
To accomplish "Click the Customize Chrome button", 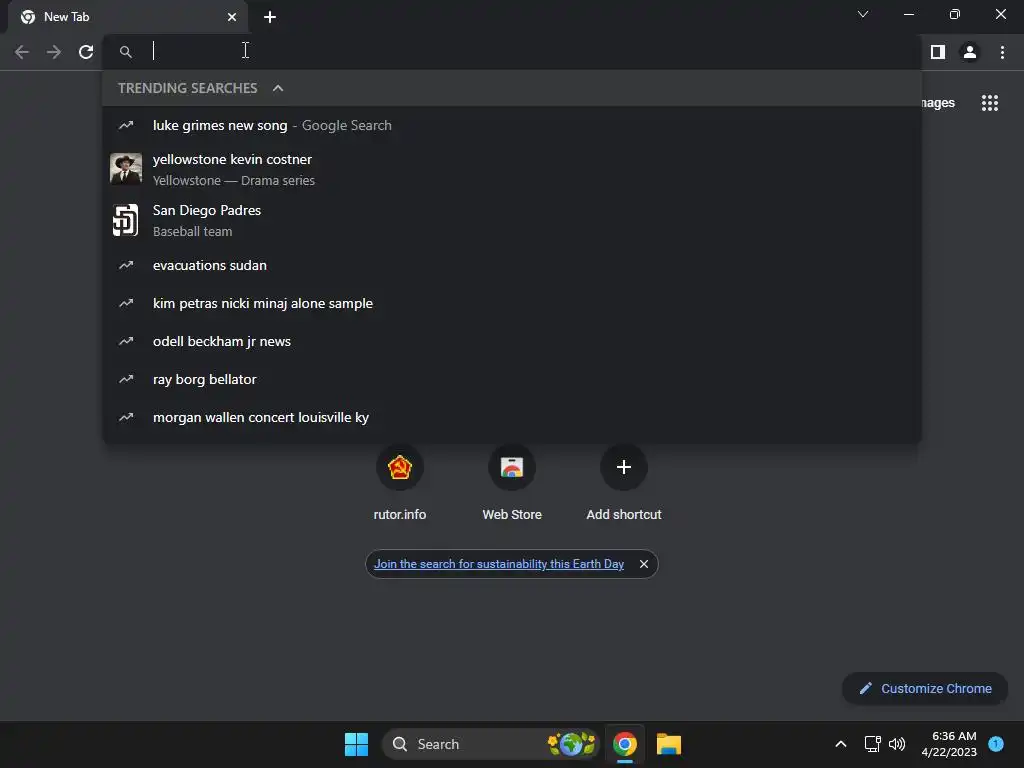I will pyautogui.click(x=925, y=688).
